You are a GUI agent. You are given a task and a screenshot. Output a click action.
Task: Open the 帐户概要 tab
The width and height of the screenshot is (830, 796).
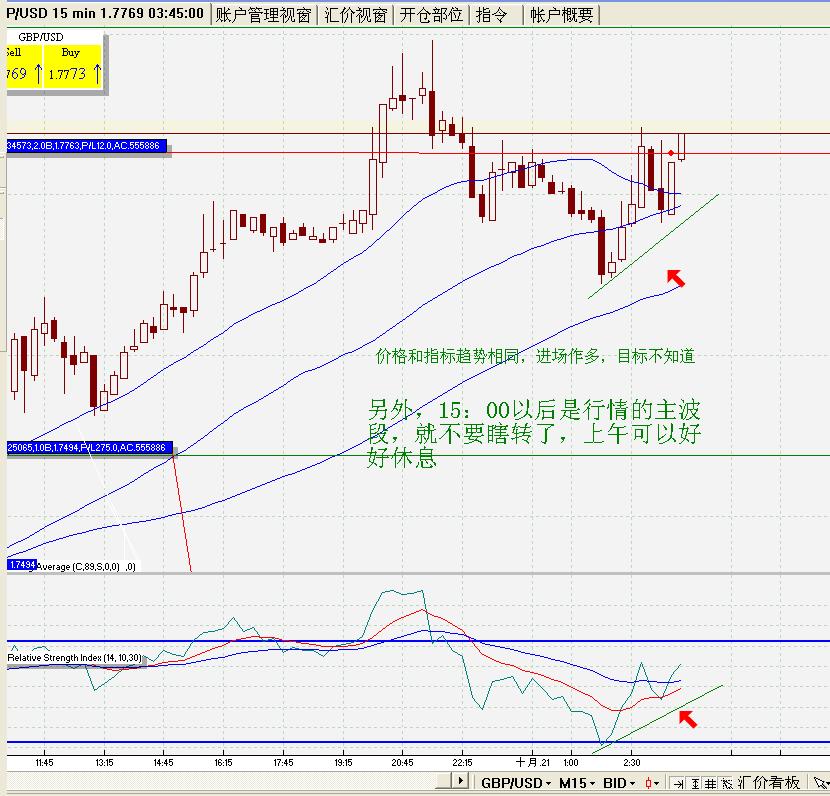pos(562,15)
